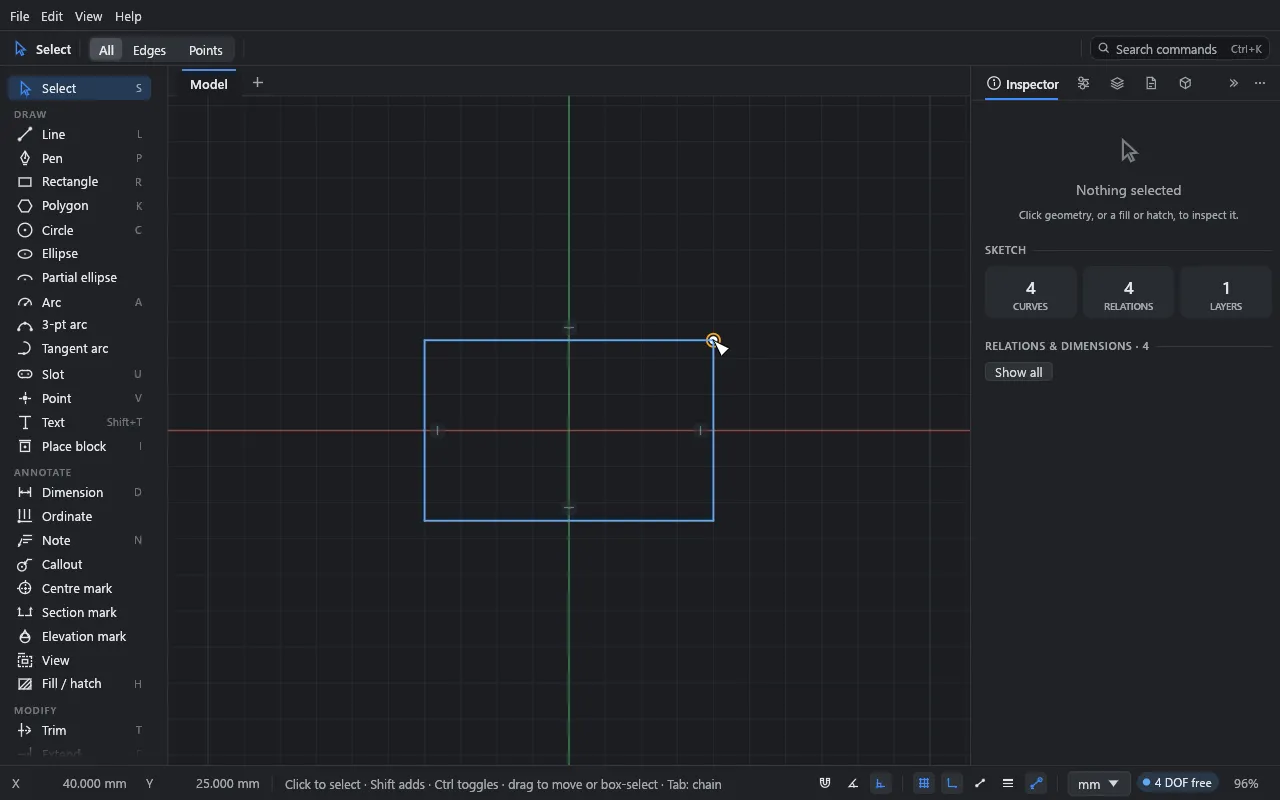
Task: Select the Slot tool
Action: point(80,374)
